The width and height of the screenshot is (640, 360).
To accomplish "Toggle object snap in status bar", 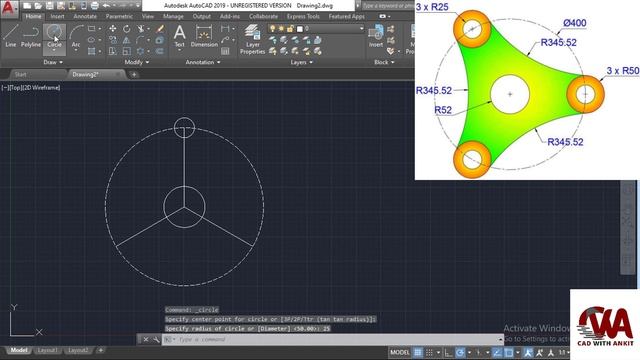I will [509, 352].
